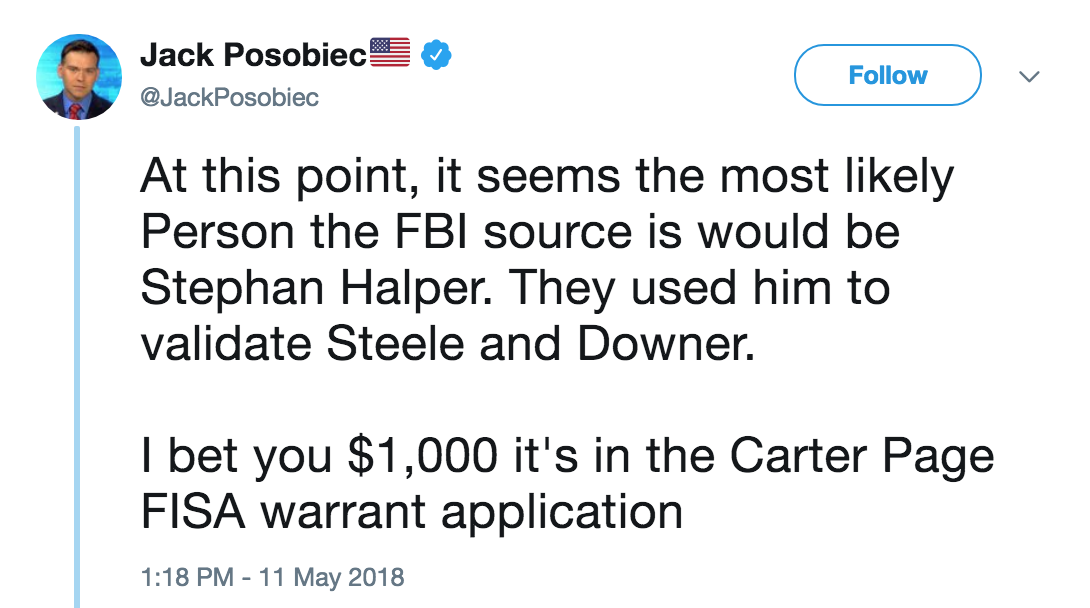Click the words "Carter Page" in tweet
The image size is (1090, 608).
pyautogui.click(x=862, y=457)
